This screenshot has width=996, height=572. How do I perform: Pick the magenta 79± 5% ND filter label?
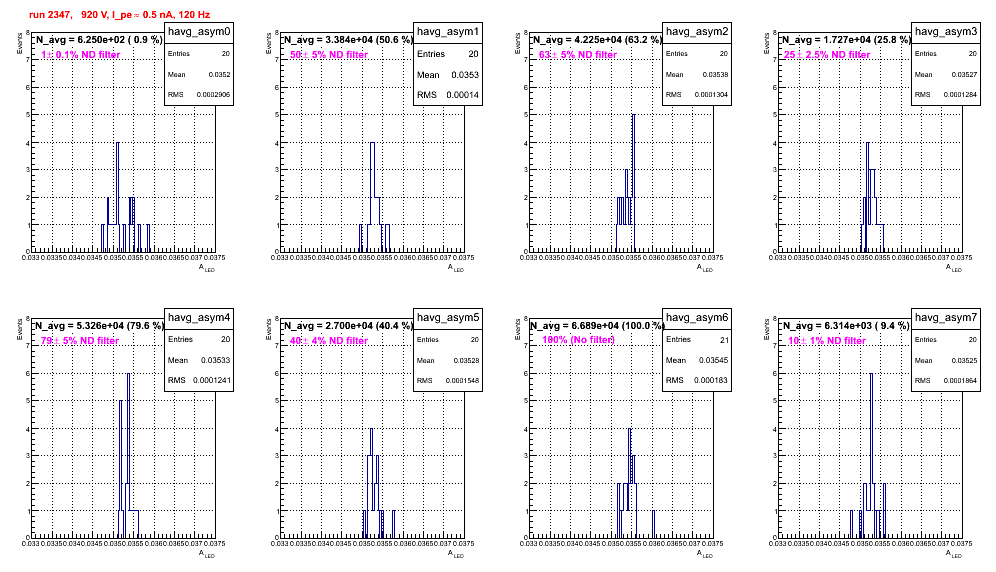pyautogui.click(x=80, y=341)
